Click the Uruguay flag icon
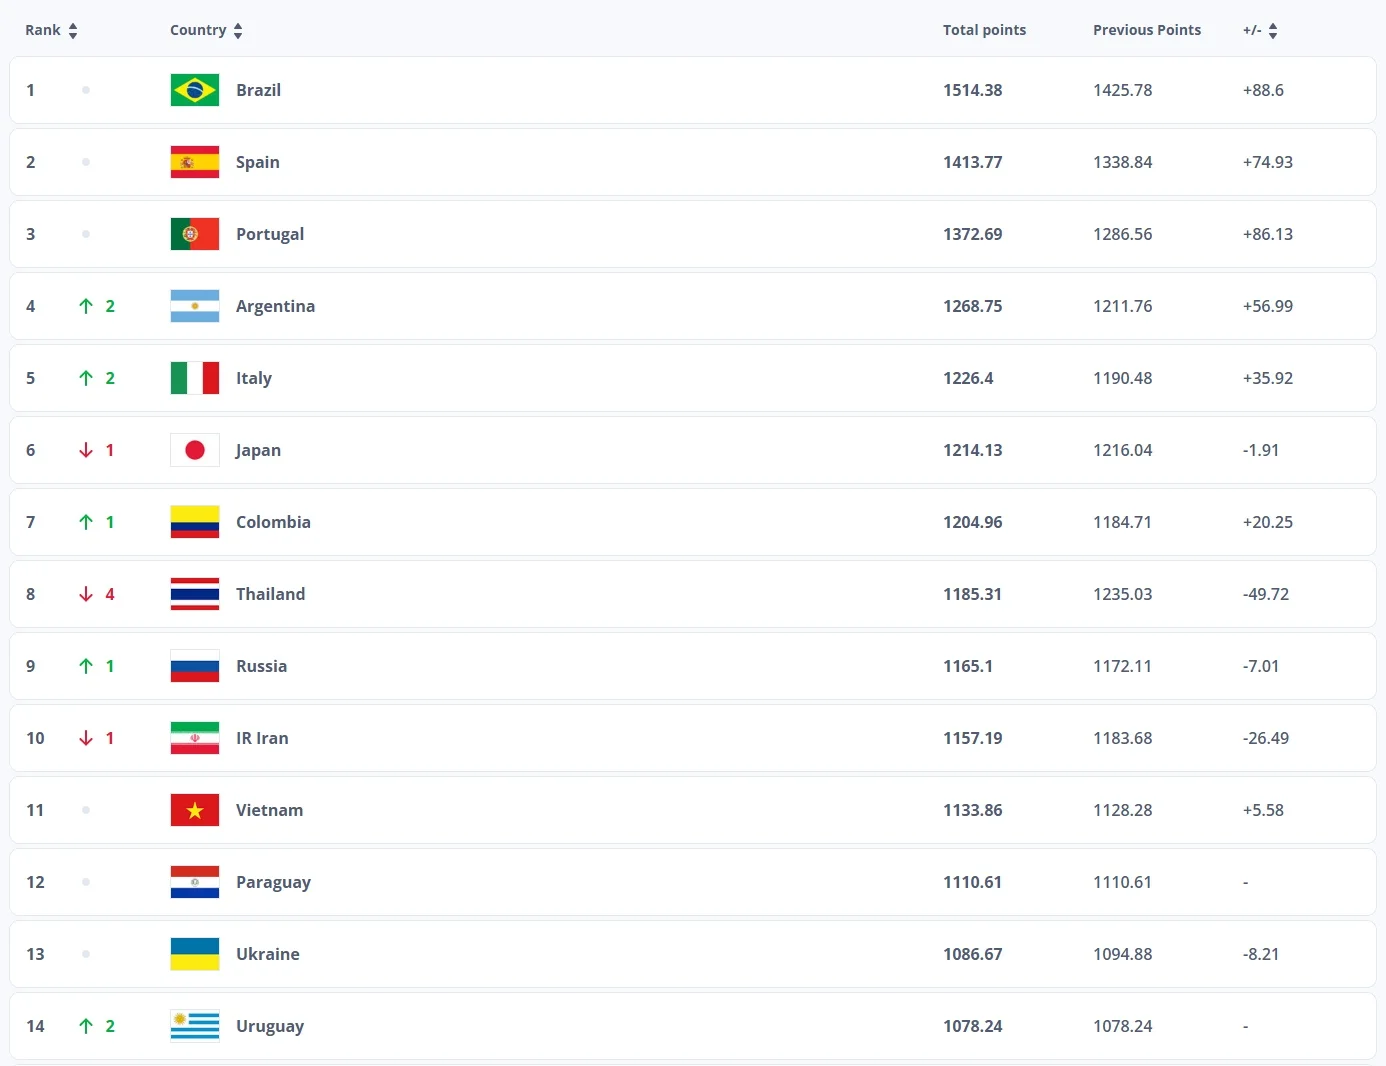 click(x=195, y=1026)
